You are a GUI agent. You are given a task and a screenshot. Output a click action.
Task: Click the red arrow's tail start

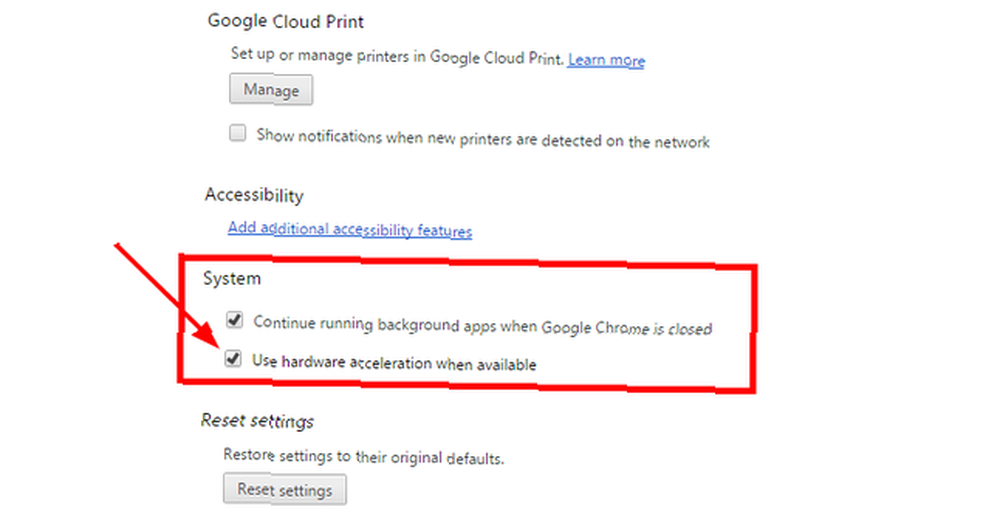point(117,246)
